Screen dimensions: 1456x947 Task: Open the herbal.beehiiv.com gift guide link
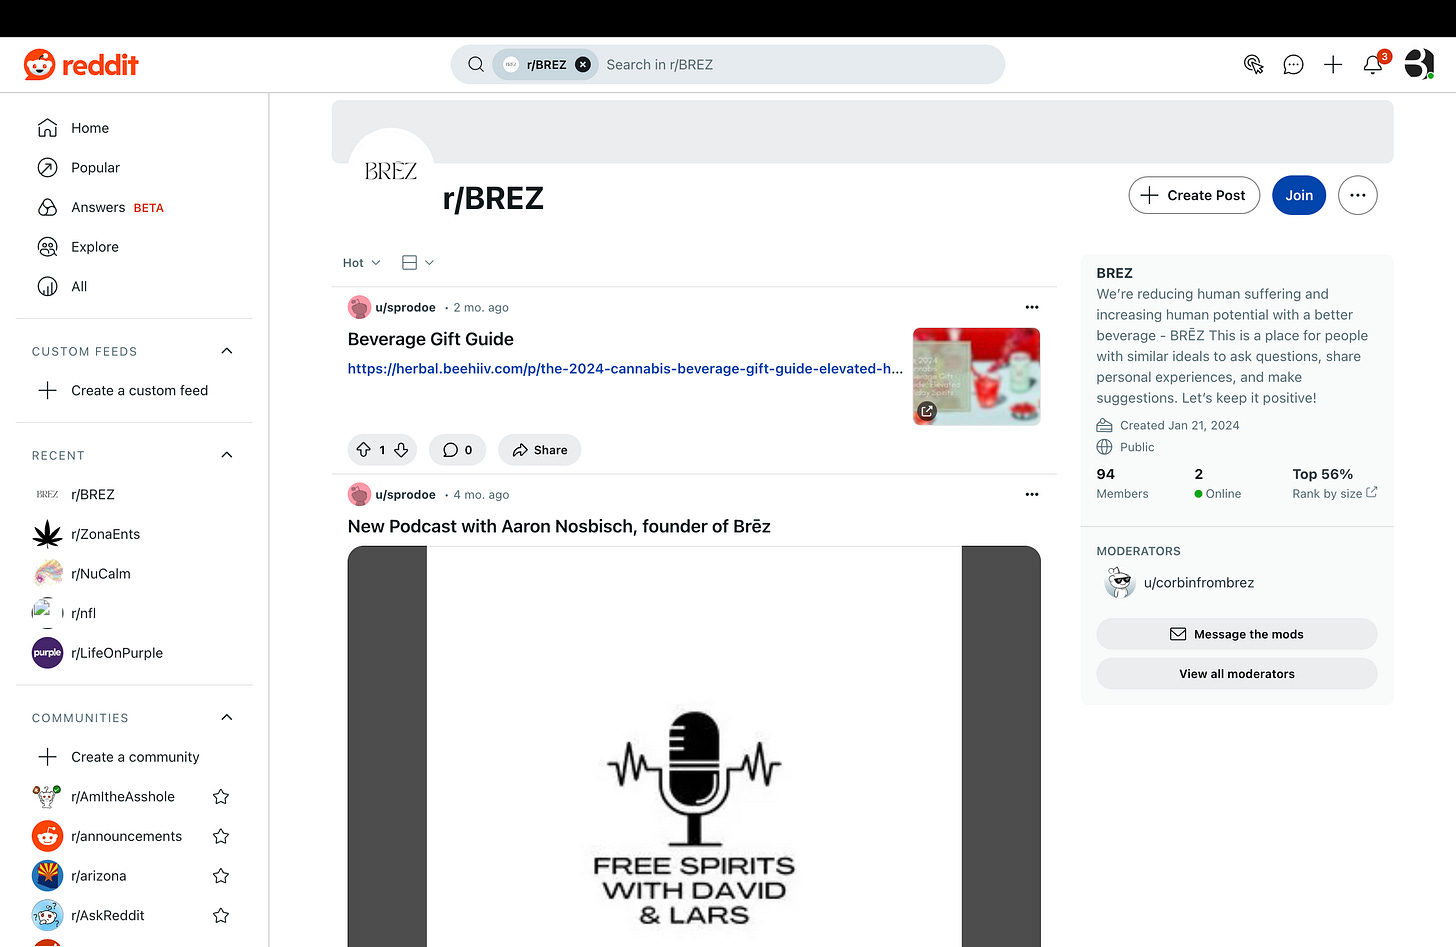[x=625, y=369]
